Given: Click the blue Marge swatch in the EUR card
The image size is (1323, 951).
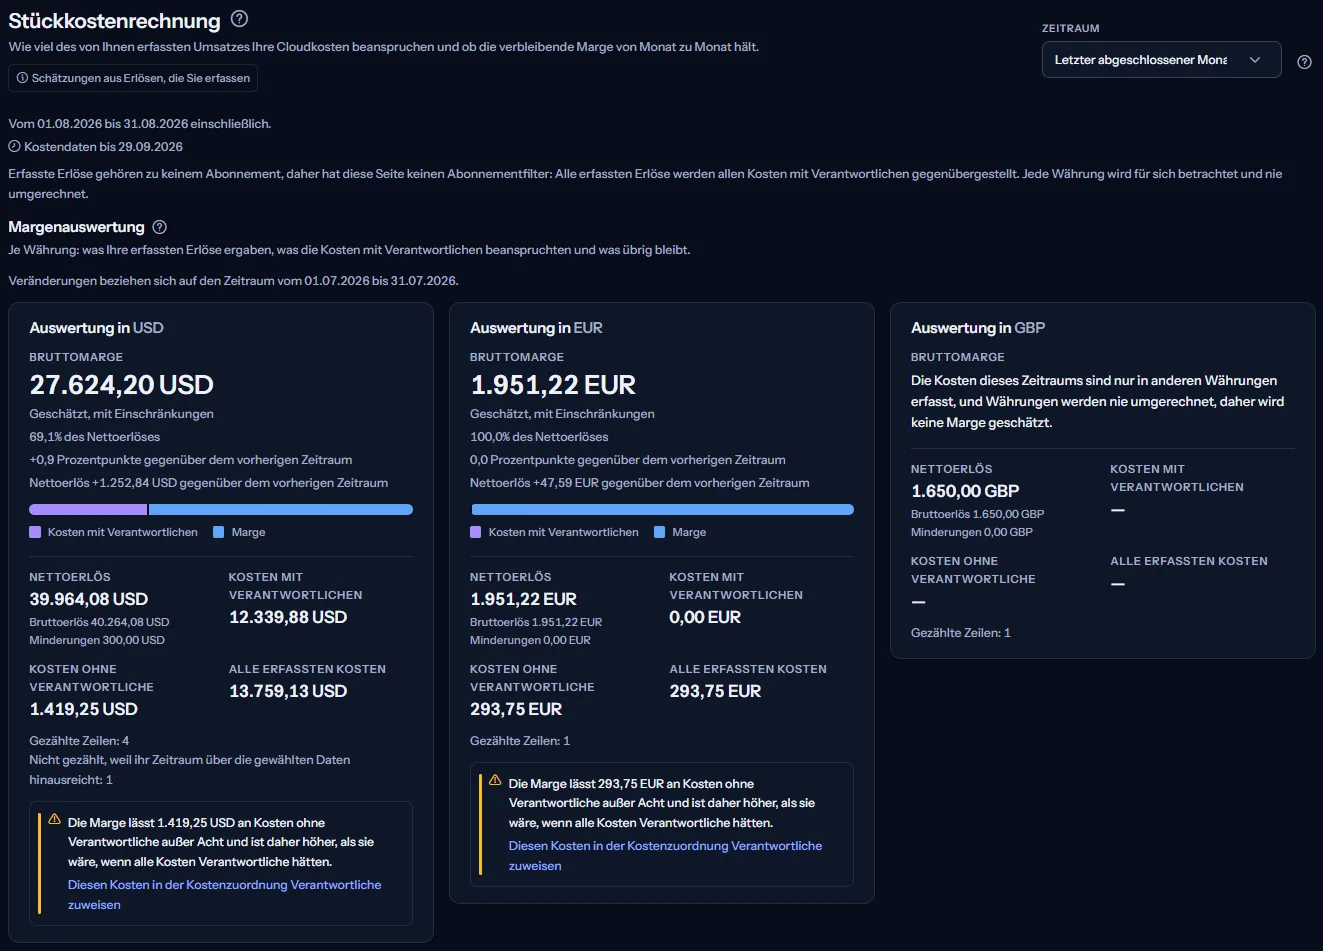Looking at the screenshot, I should pos(659,532).
